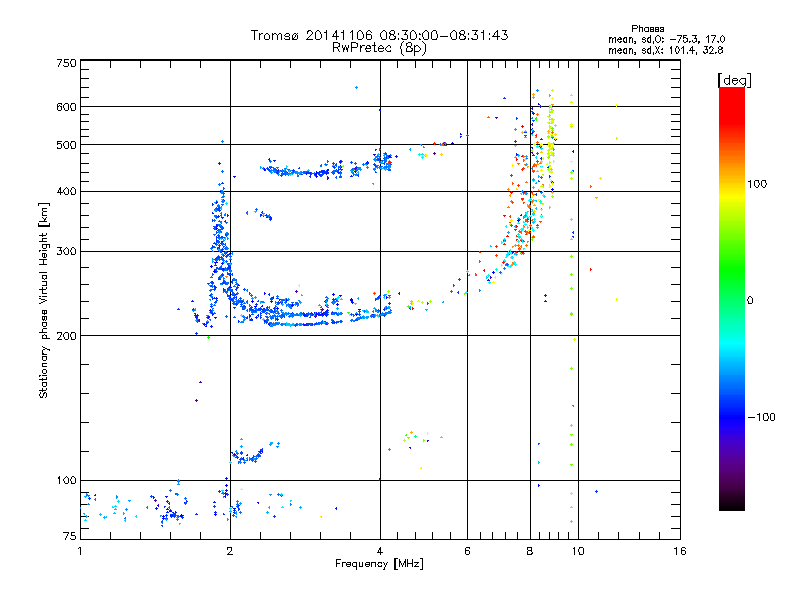
Task: Select the "mean, sd,O: -75.3, 17.0" line
Action: [666, 39]
